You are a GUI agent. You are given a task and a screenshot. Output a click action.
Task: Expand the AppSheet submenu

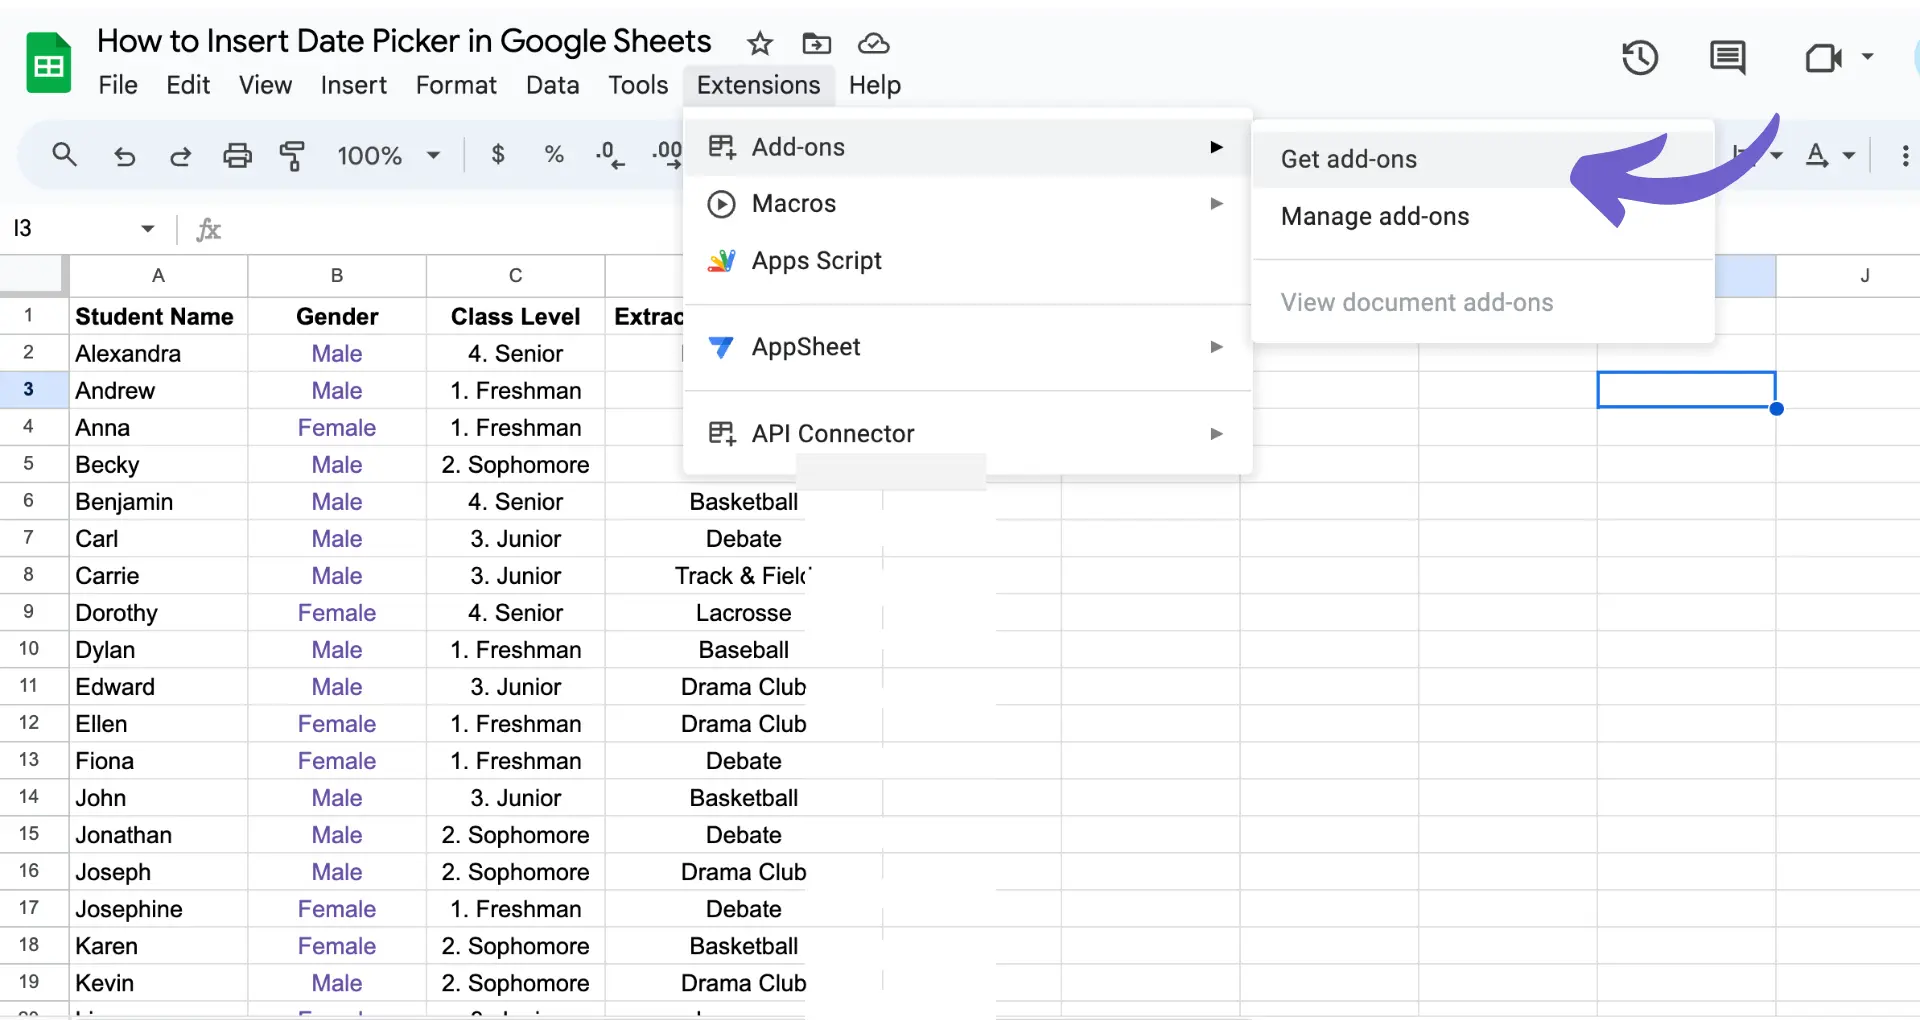(x=967, y=347)
